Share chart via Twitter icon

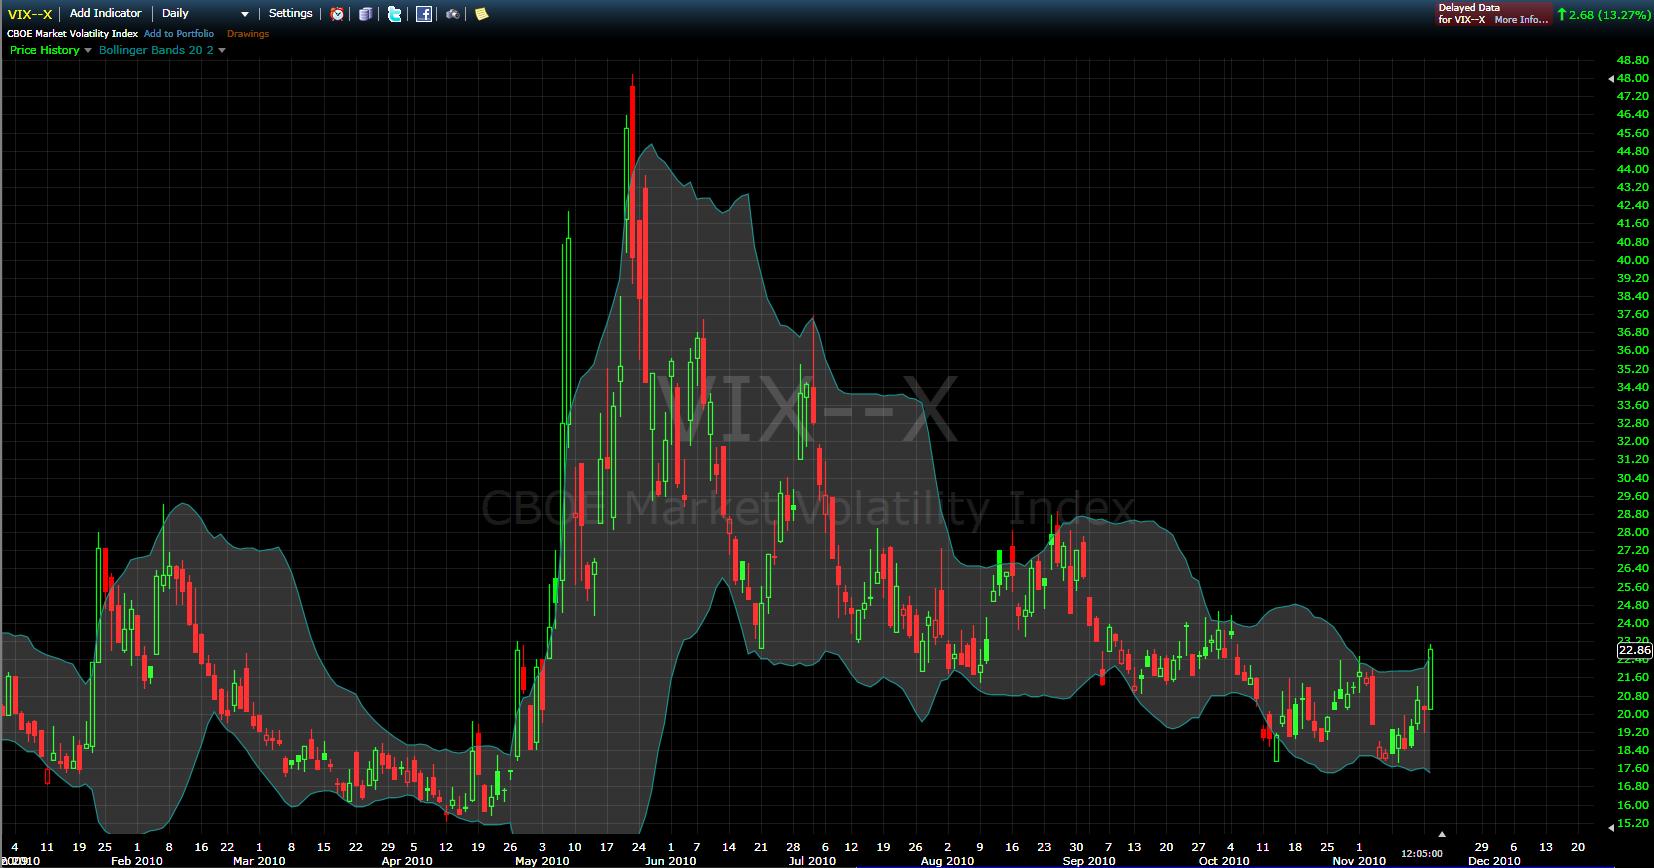(x=395, y=14)
